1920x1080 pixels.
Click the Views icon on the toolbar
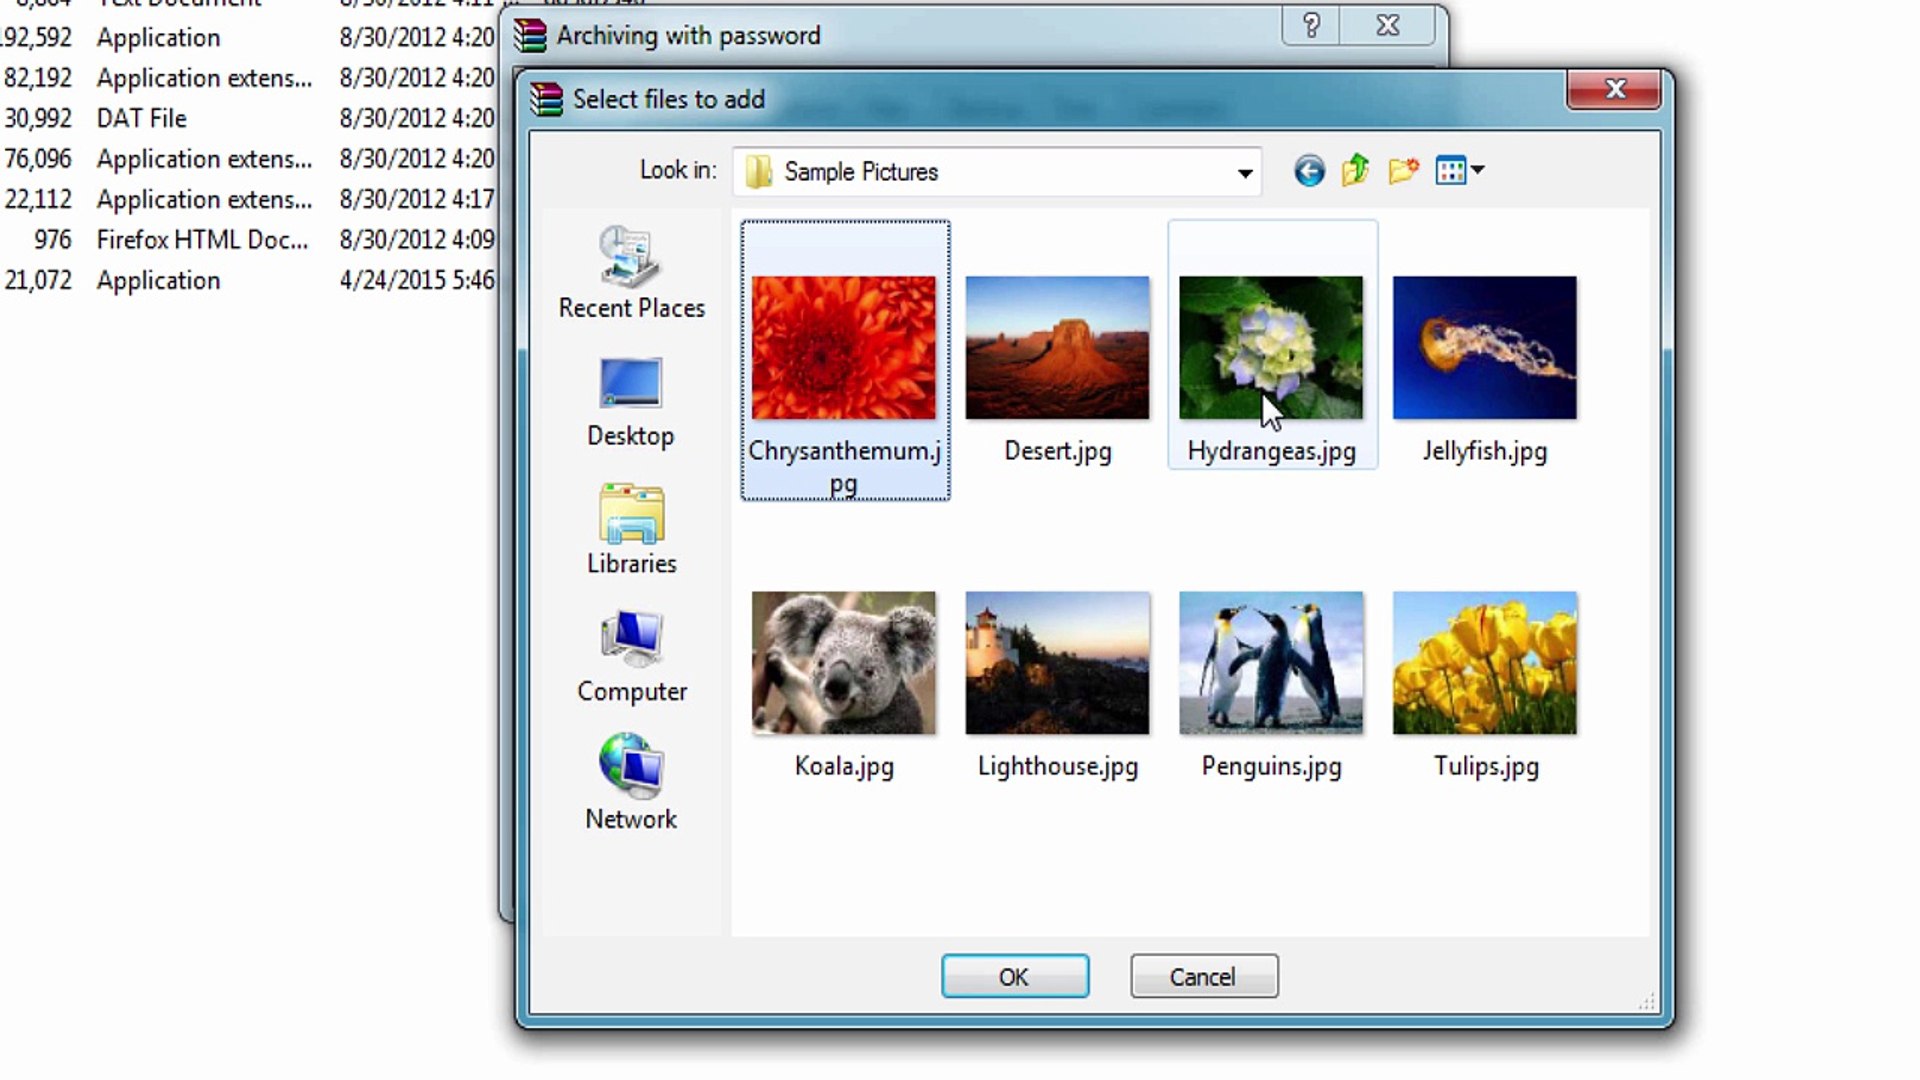(1450, 170)
